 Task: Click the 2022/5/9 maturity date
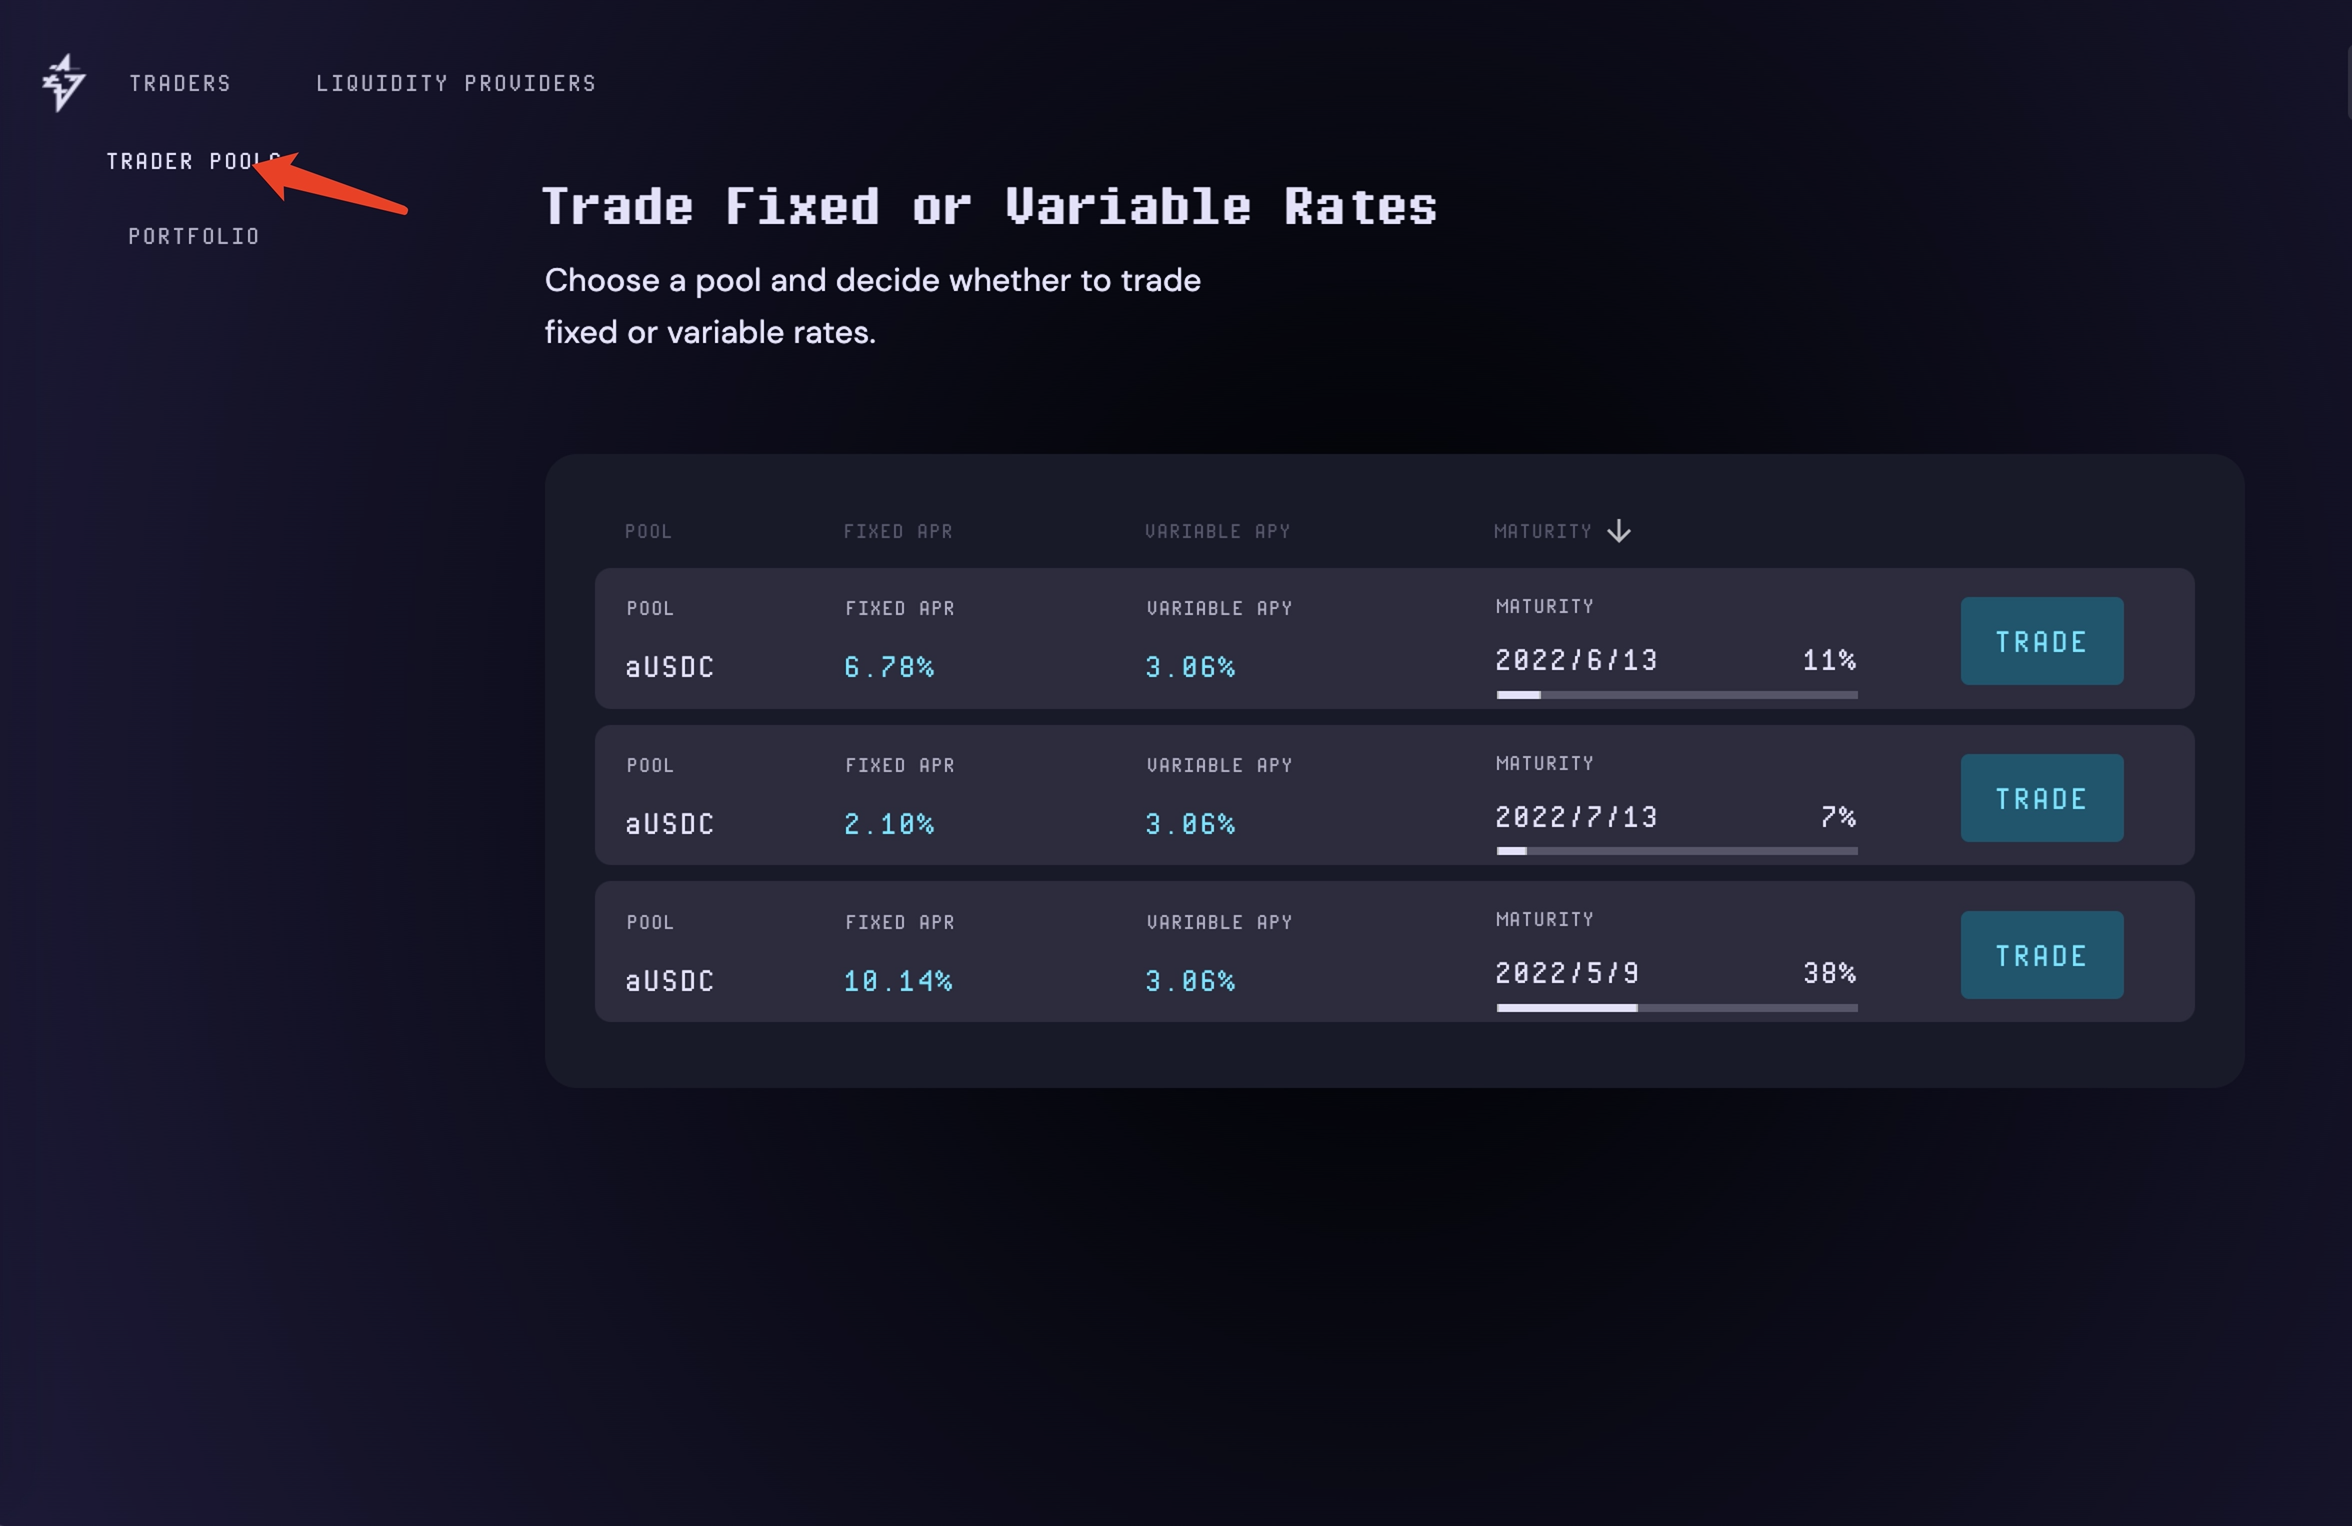[x=1567, y=973]
